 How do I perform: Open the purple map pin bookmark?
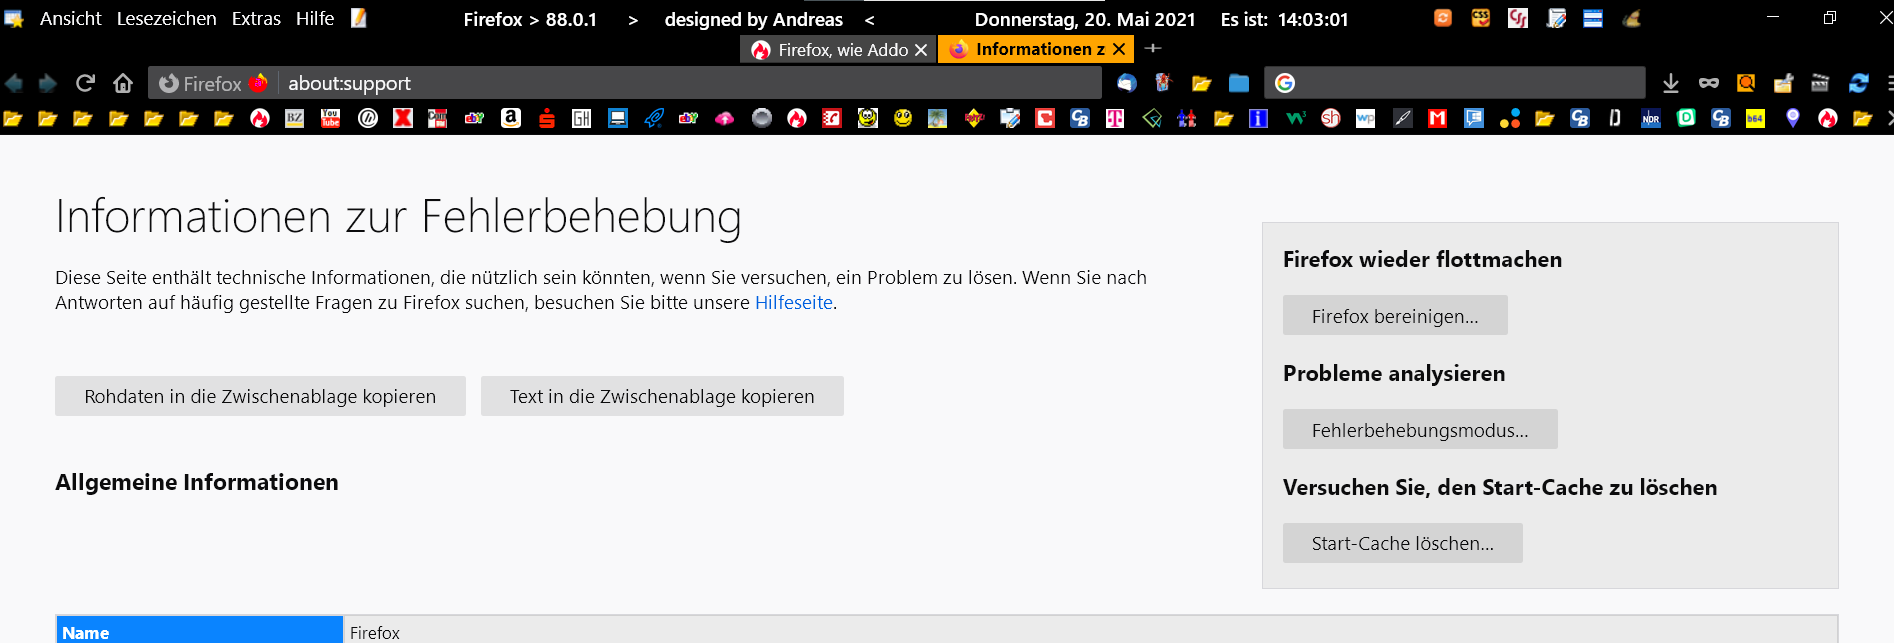1793,118
